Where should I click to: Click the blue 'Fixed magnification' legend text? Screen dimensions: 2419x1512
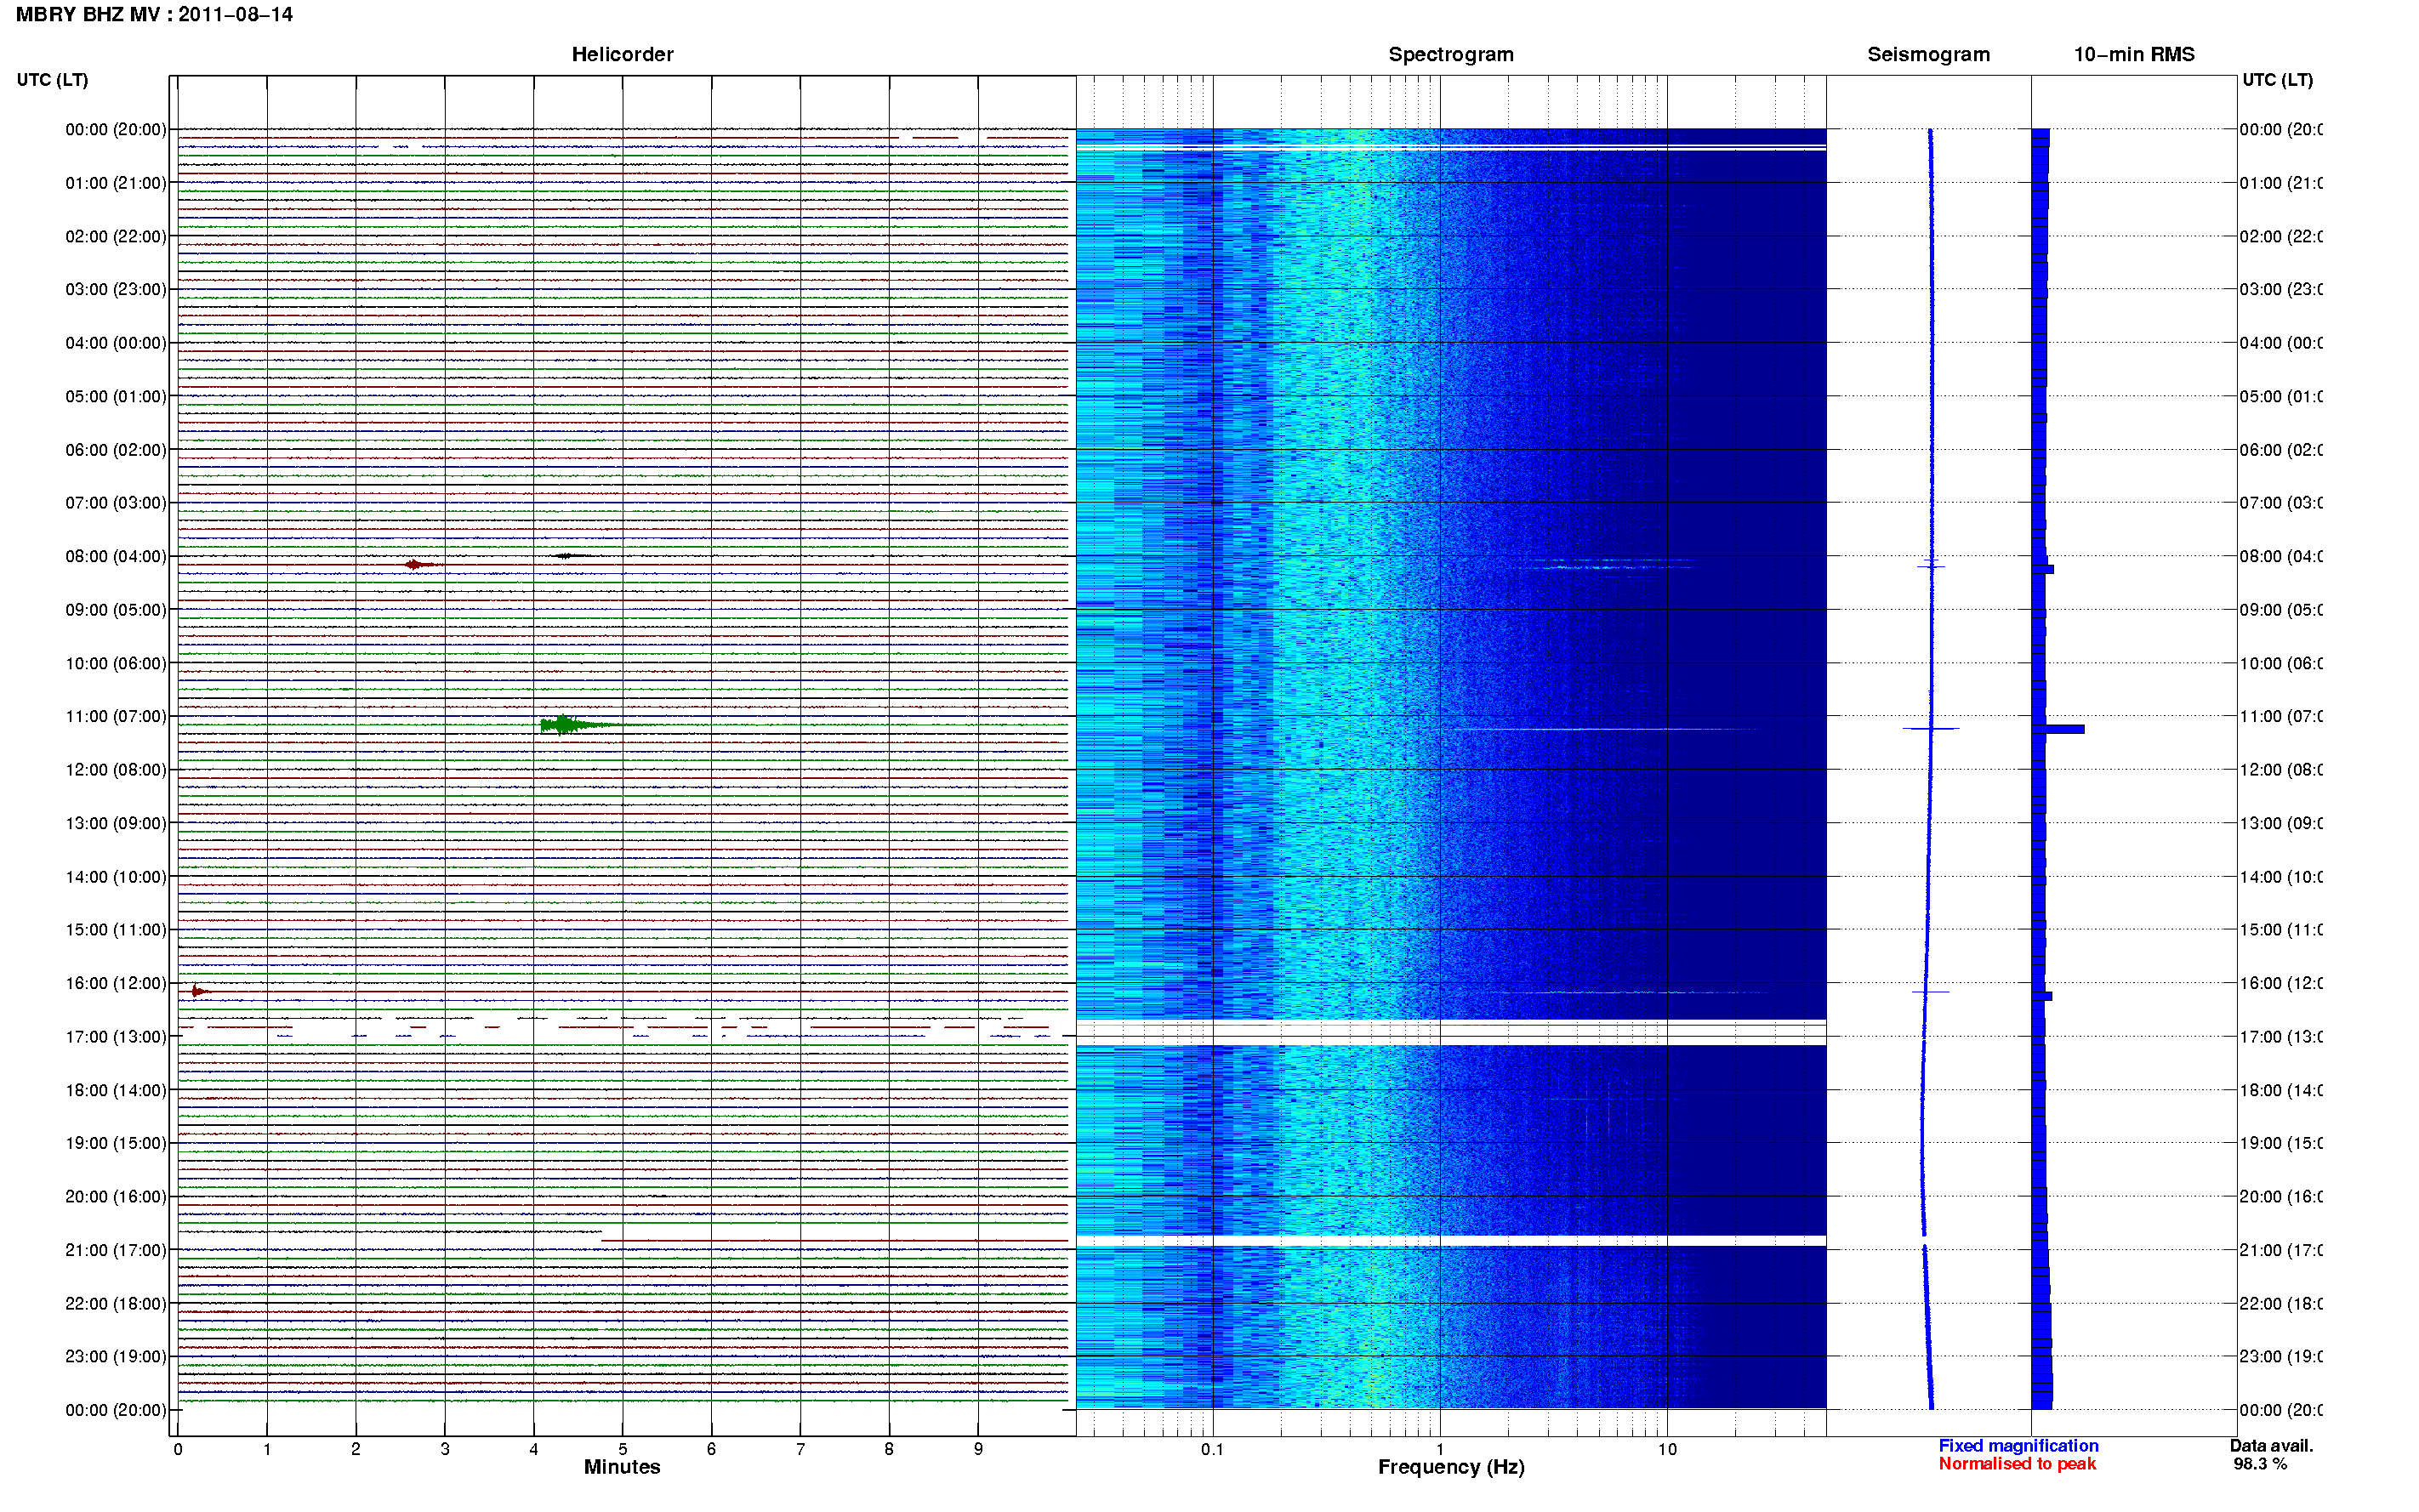click(x=2018, y=1446)
